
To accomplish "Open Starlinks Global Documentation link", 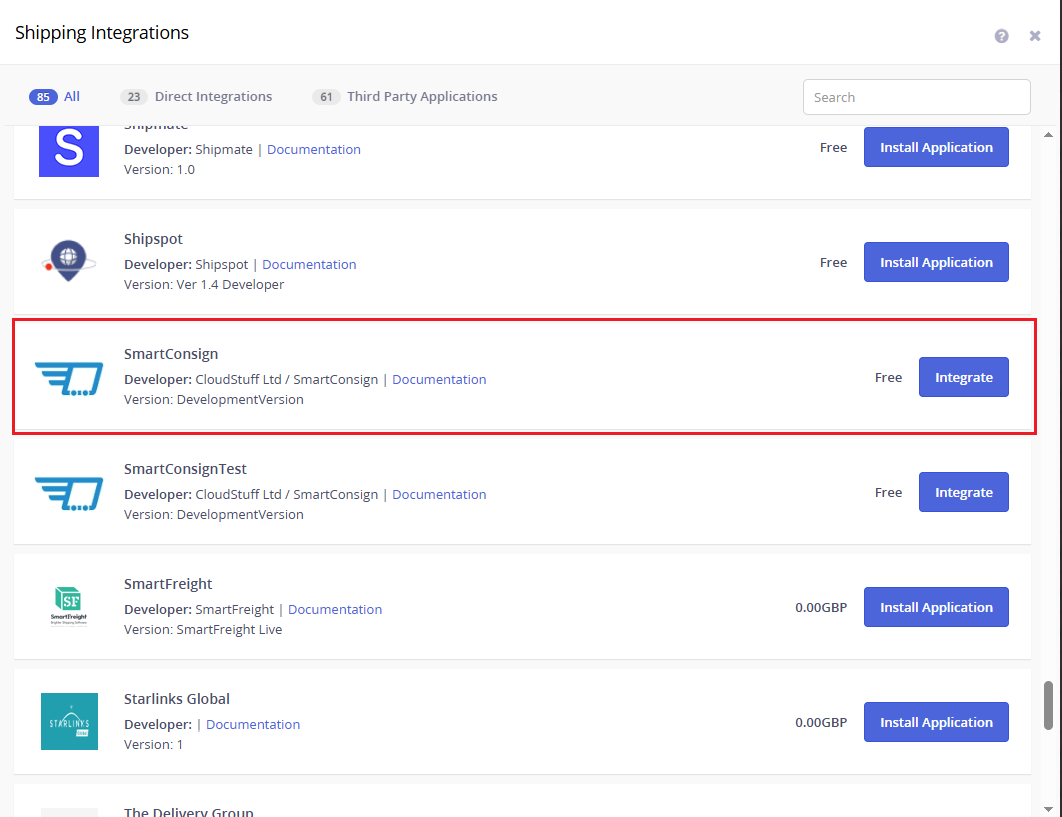I will [253, 724].
